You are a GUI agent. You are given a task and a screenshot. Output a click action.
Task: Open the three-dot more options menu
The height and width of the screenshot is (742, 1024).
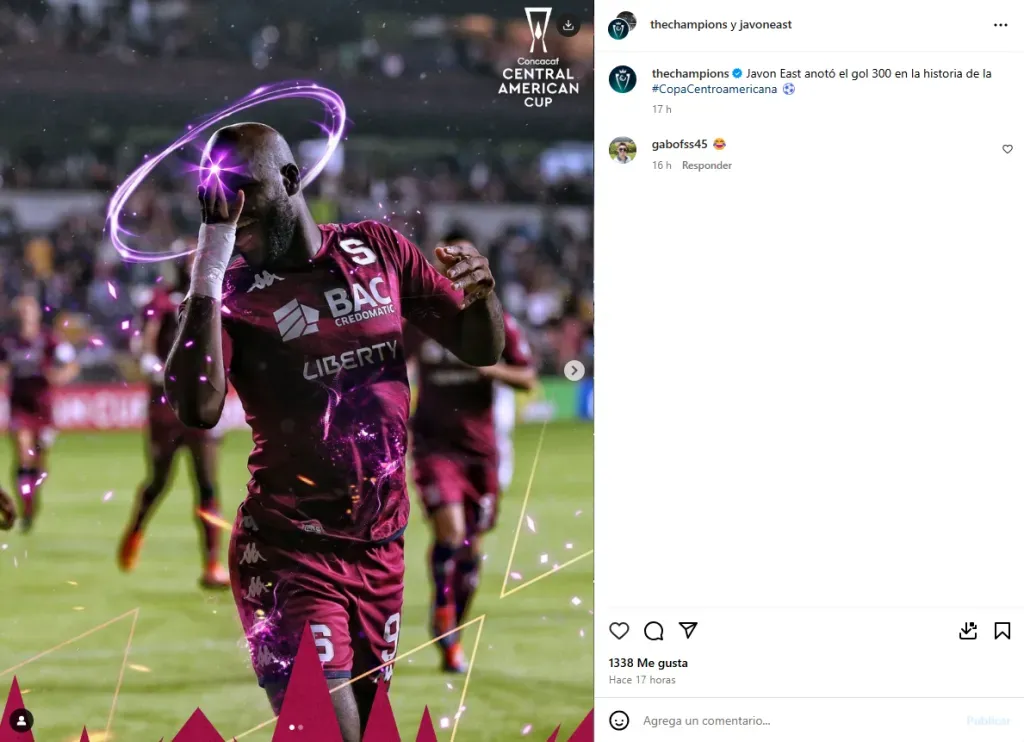coord(1000,25)
